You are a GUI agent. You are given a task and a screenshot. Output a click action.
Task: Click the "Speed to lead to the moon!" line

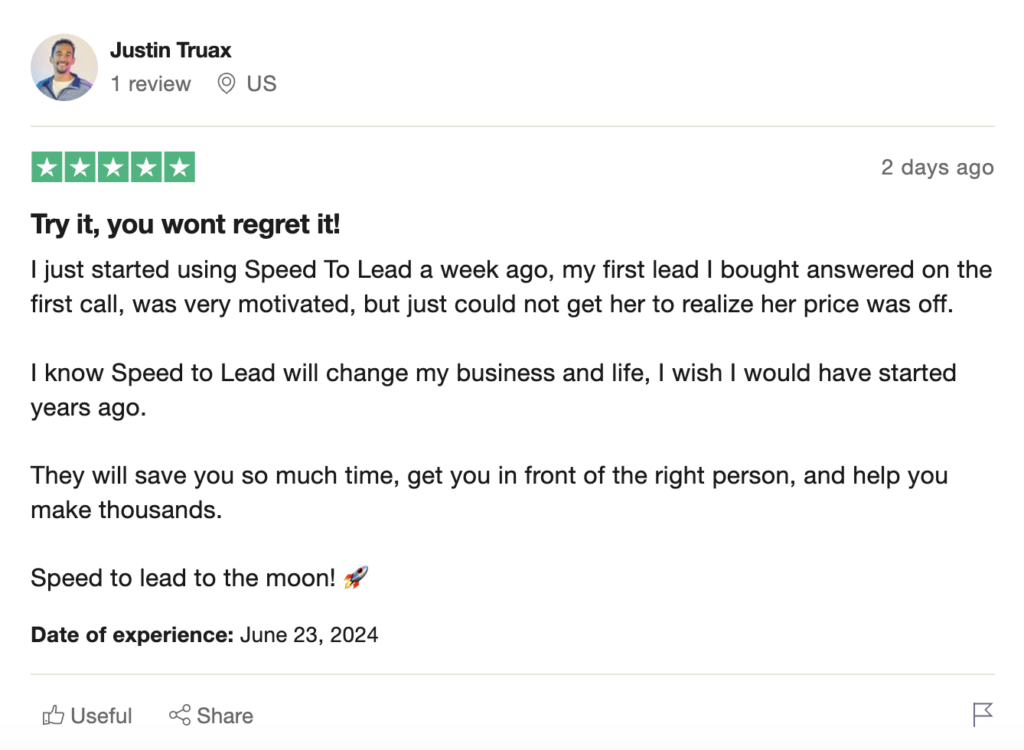tap(183, 578)
